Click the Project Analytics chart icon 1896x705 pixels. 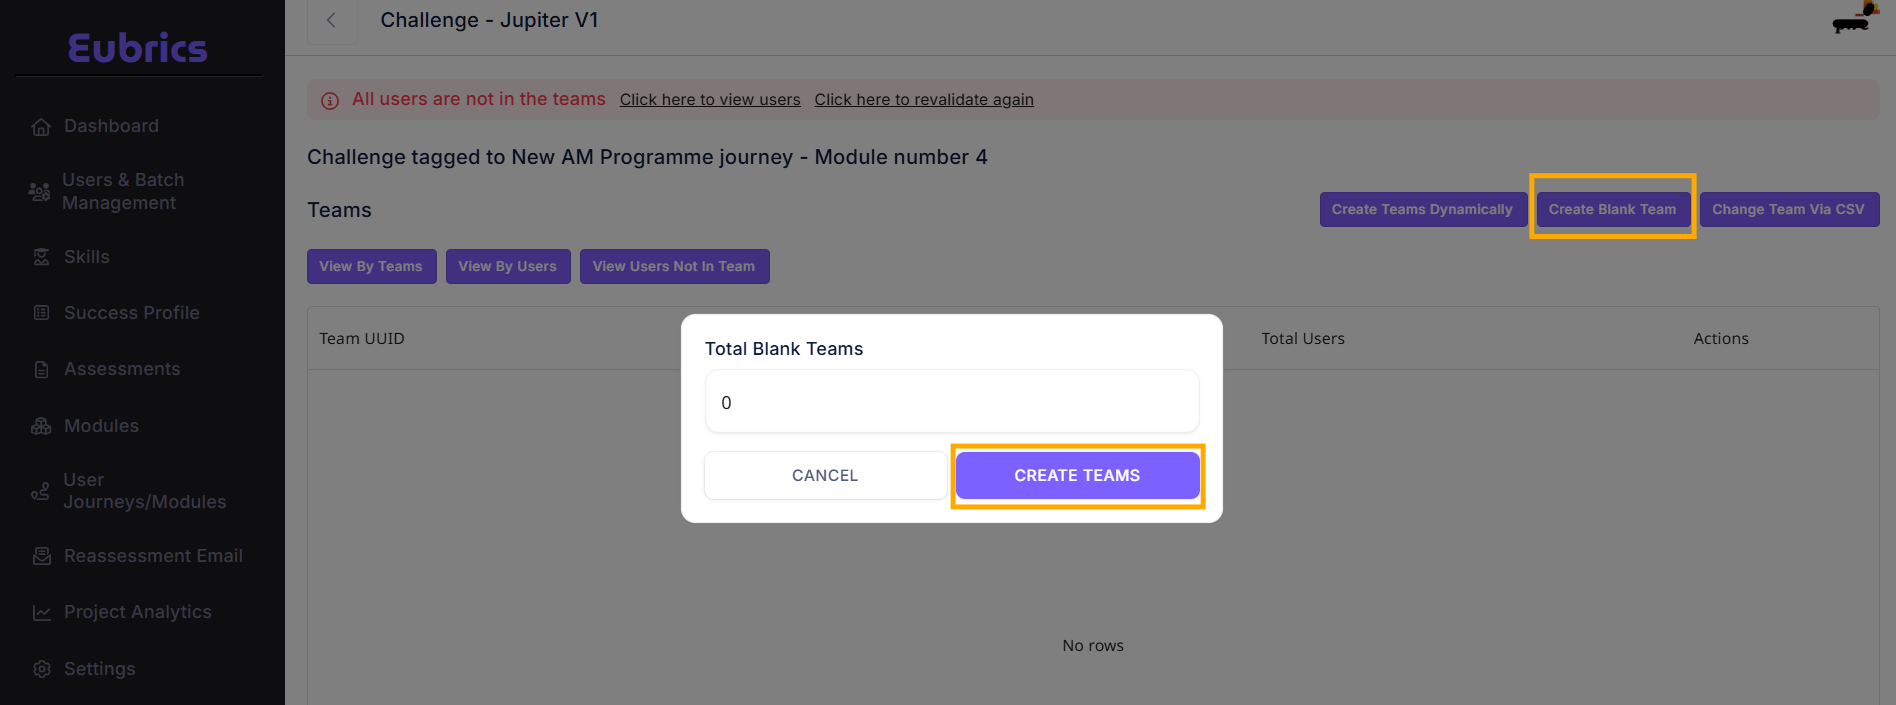click(x=41, y=613)
